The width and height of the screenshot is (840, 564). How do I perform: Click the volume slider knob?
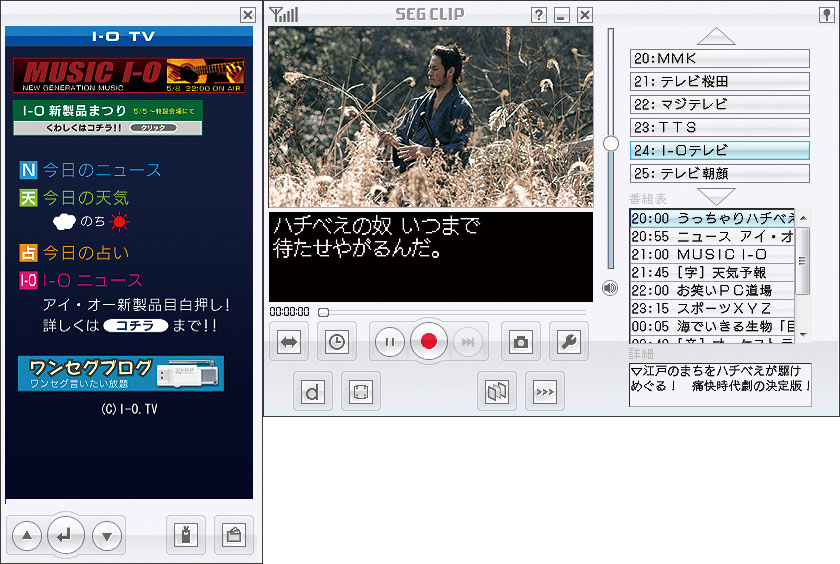(611, 144)
